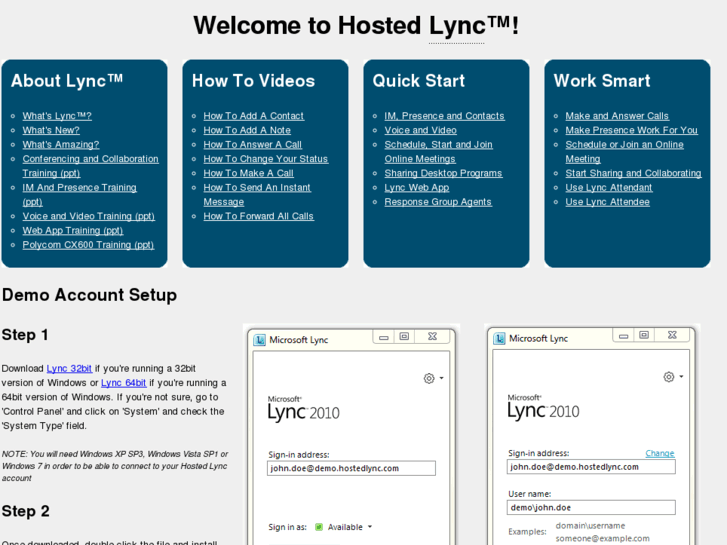Click Lync app icon in right window title
The width and height of the screenshot is (727, 545).
pos(499,339)
